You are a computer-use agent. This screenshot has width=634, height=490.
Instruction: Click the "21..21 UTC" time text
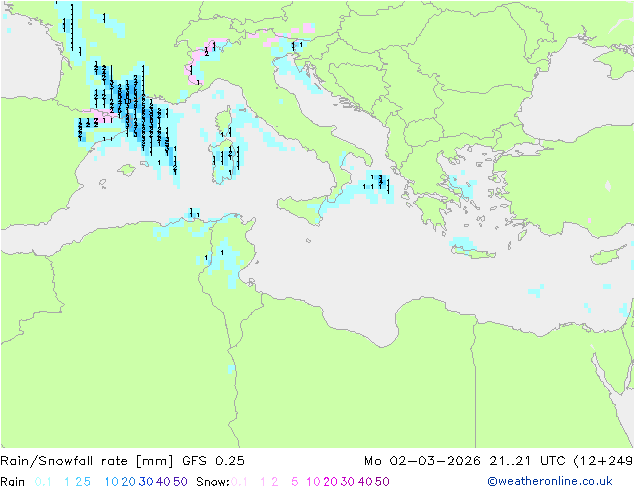tap(527, 461)
